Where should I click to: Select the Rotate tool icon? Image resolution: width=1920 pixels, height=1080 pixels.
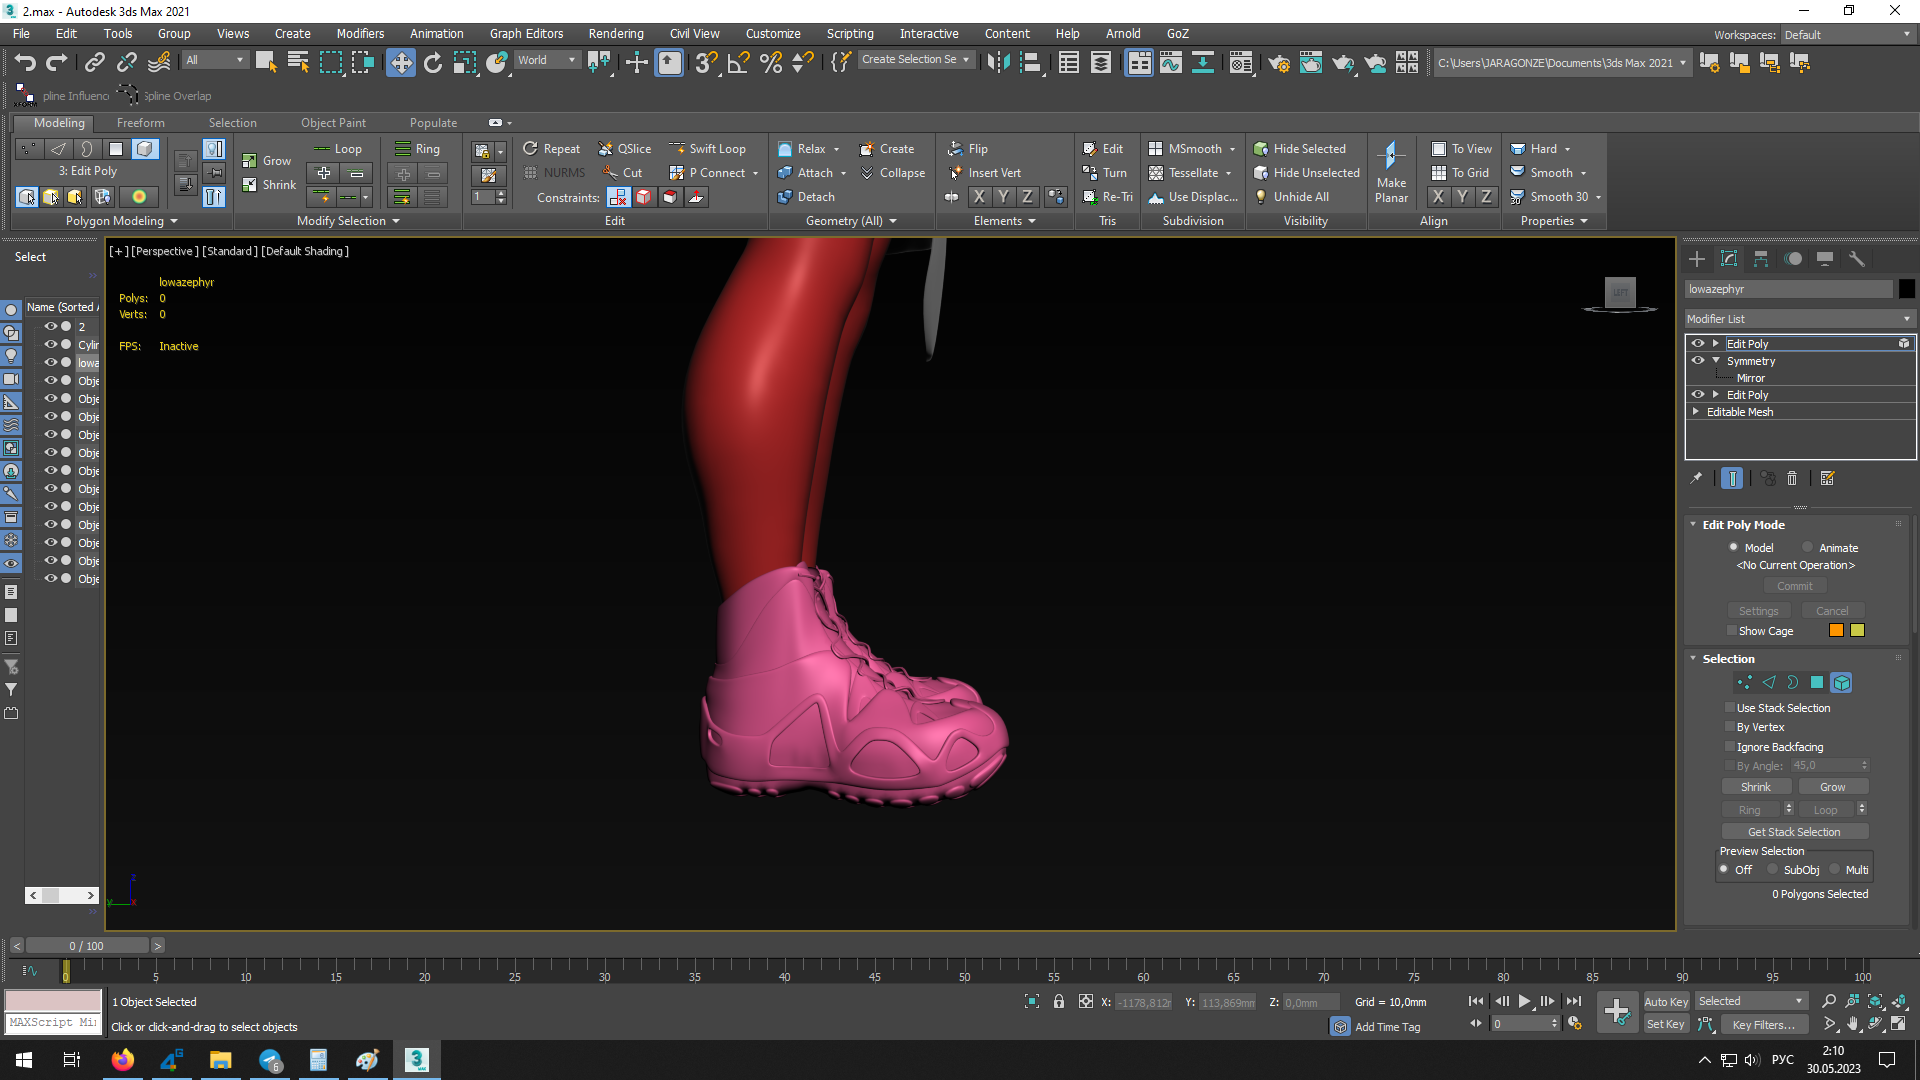432,63
